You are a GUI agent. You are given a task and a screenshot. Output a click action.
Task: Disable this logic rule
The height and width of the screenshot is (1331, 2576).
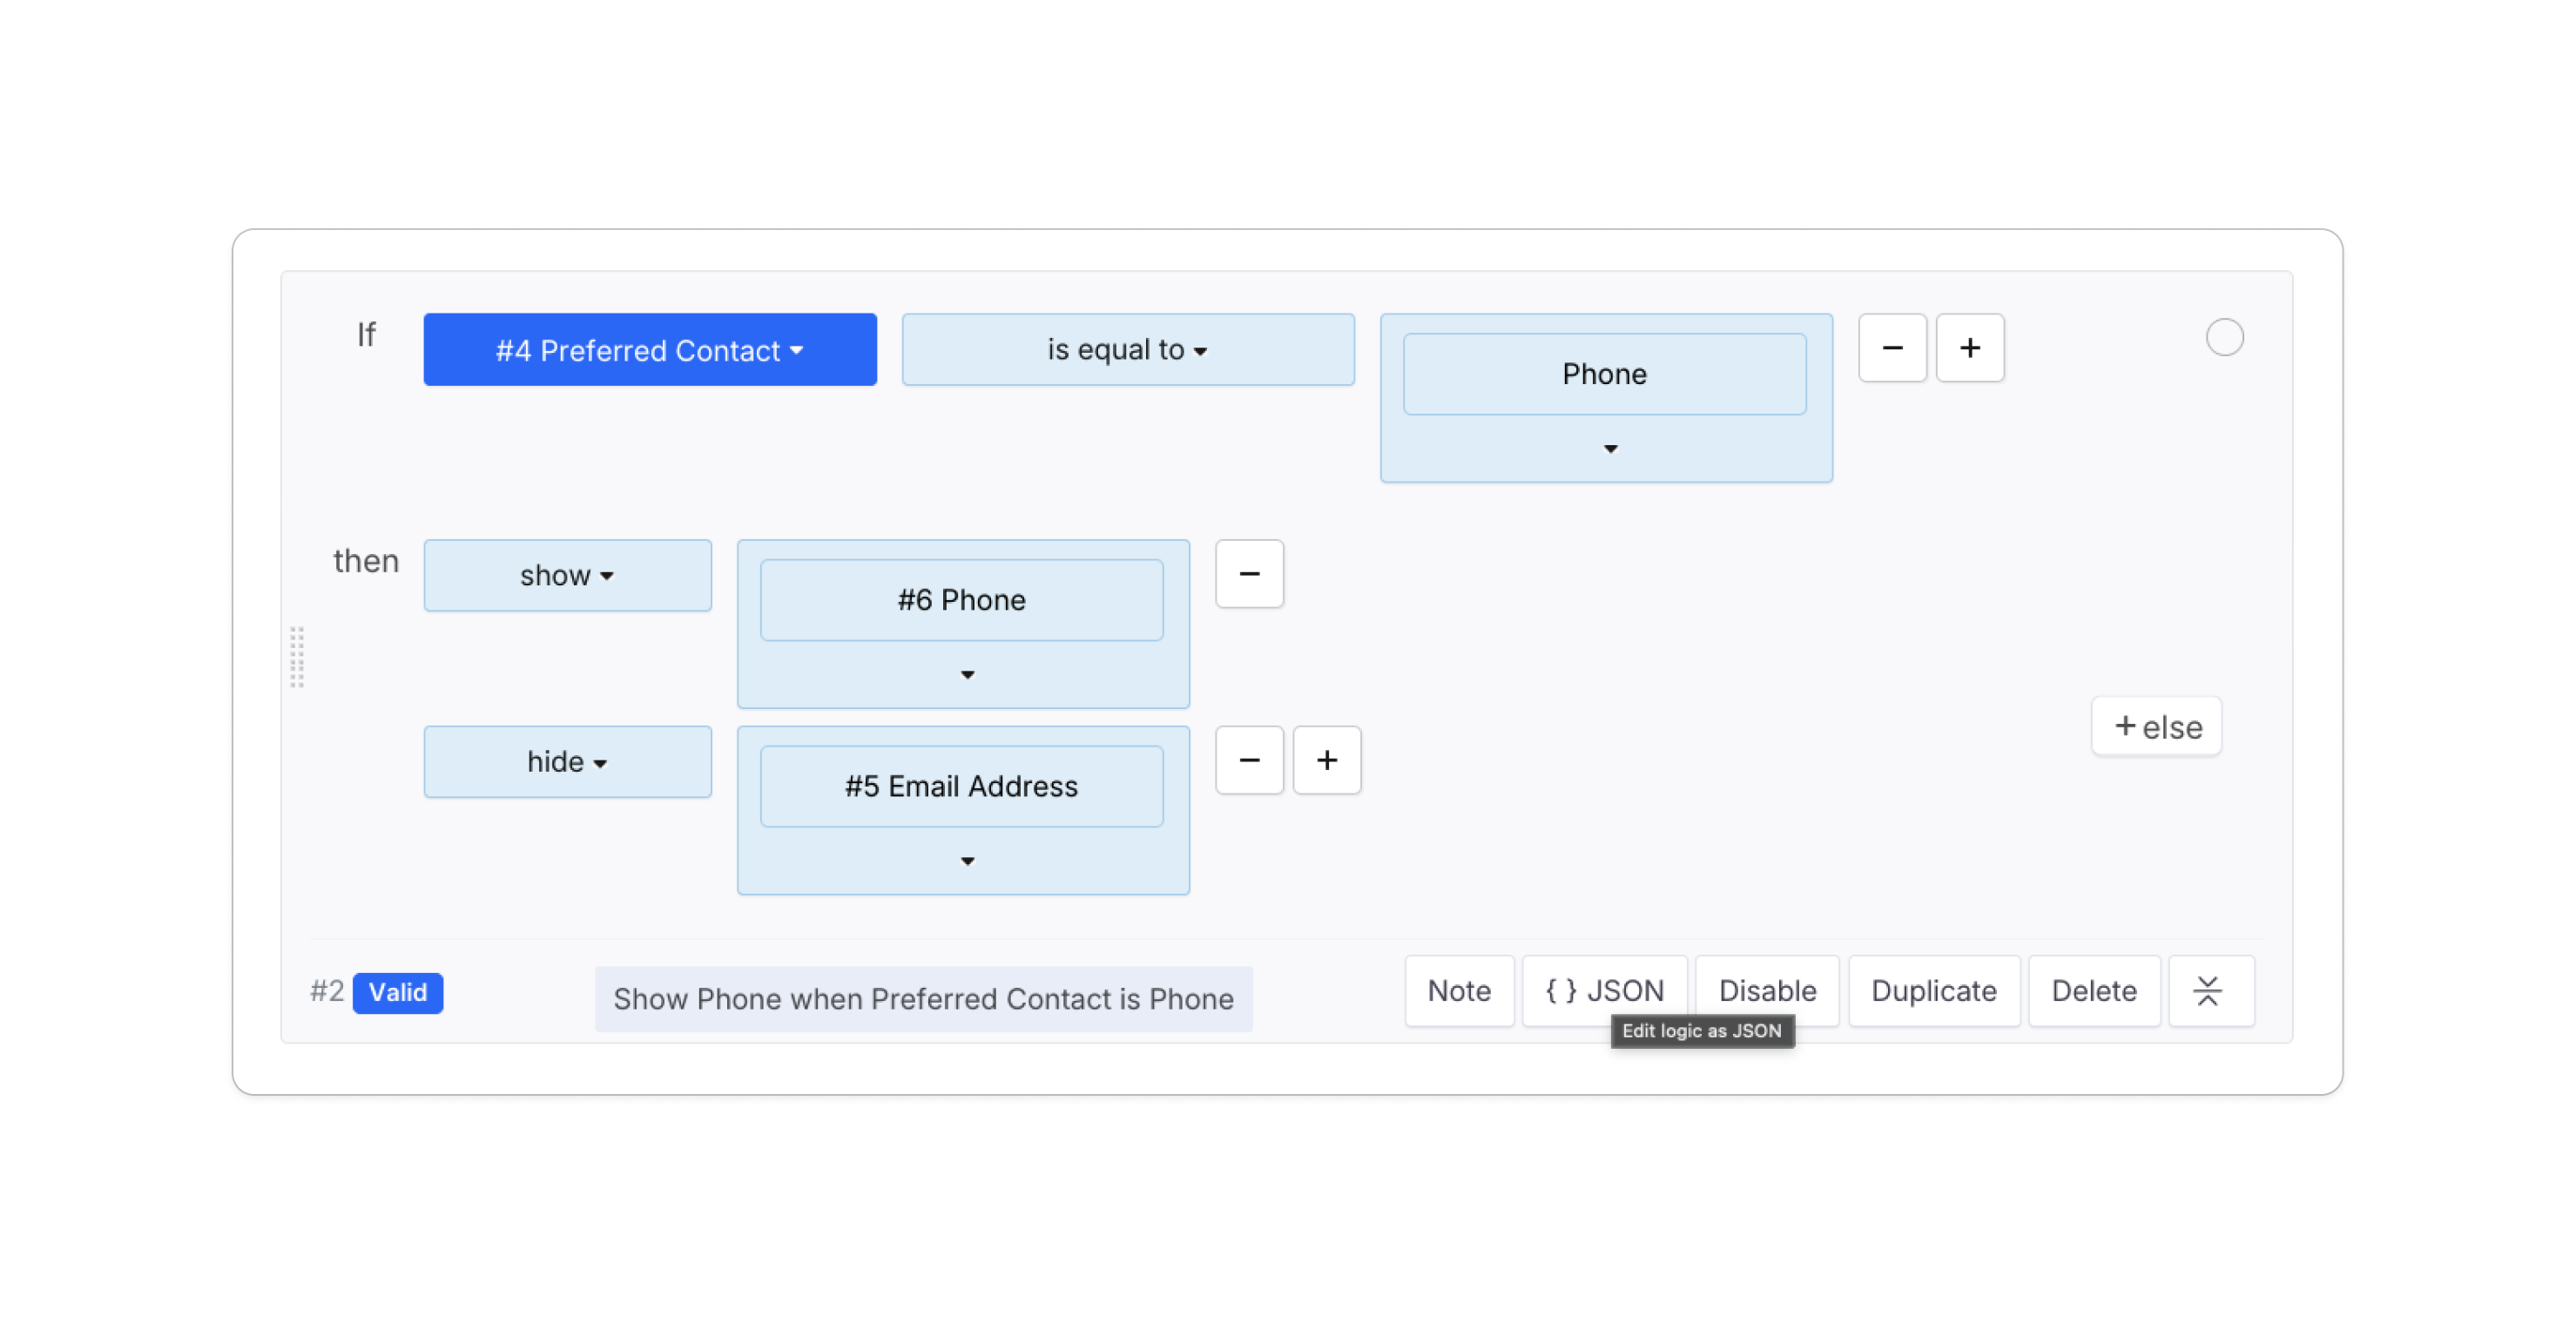(x=1767, y=991)
